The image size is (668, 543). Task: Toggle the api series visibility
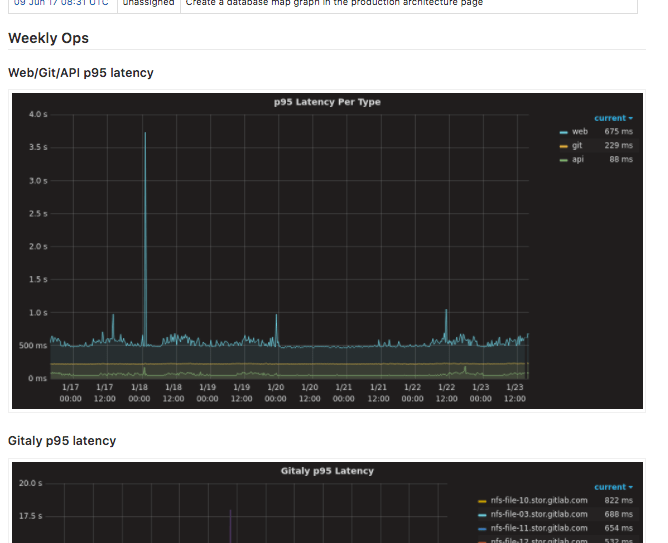577,160
